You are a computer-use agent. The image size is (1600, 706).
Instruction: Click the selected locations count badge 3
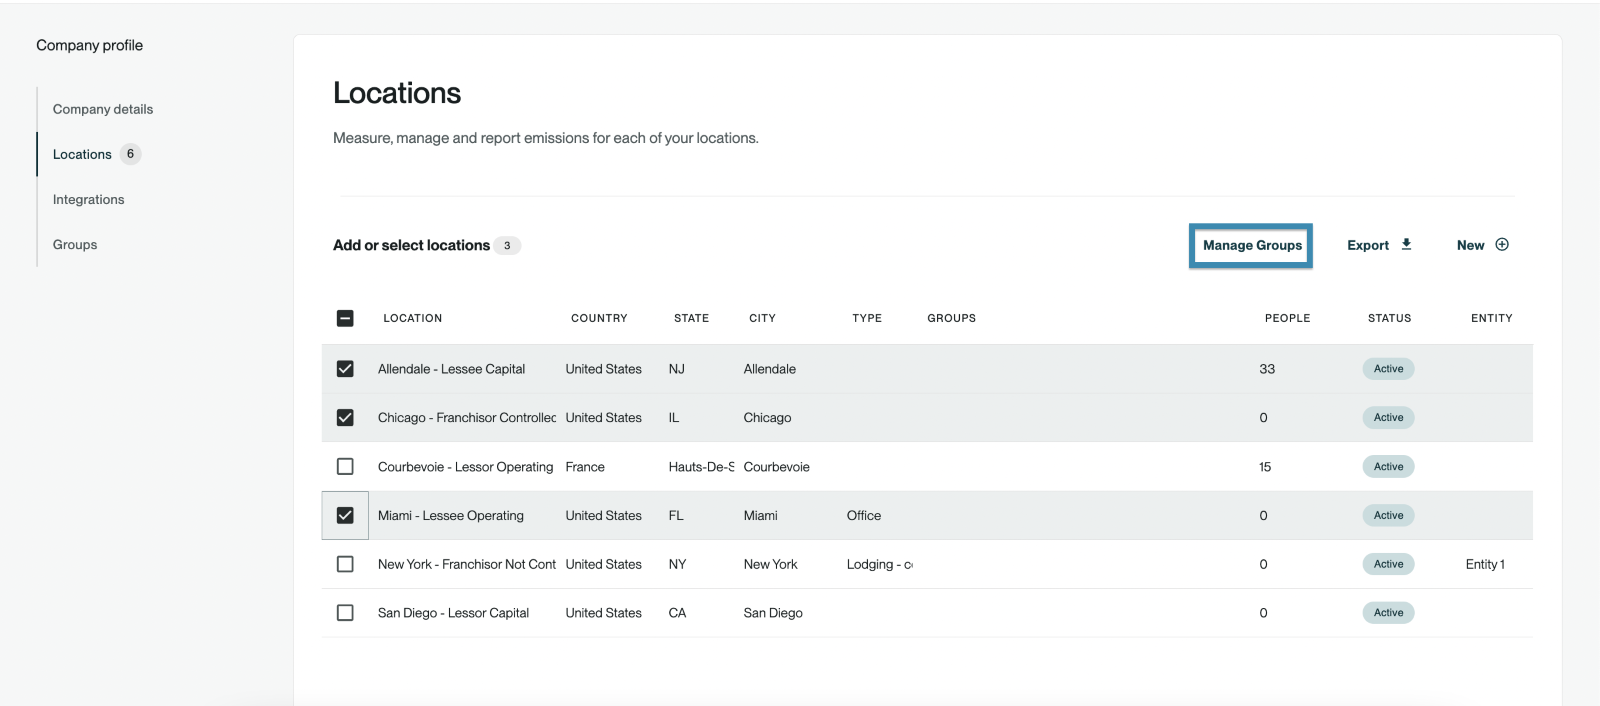click(x=507, y=245)
